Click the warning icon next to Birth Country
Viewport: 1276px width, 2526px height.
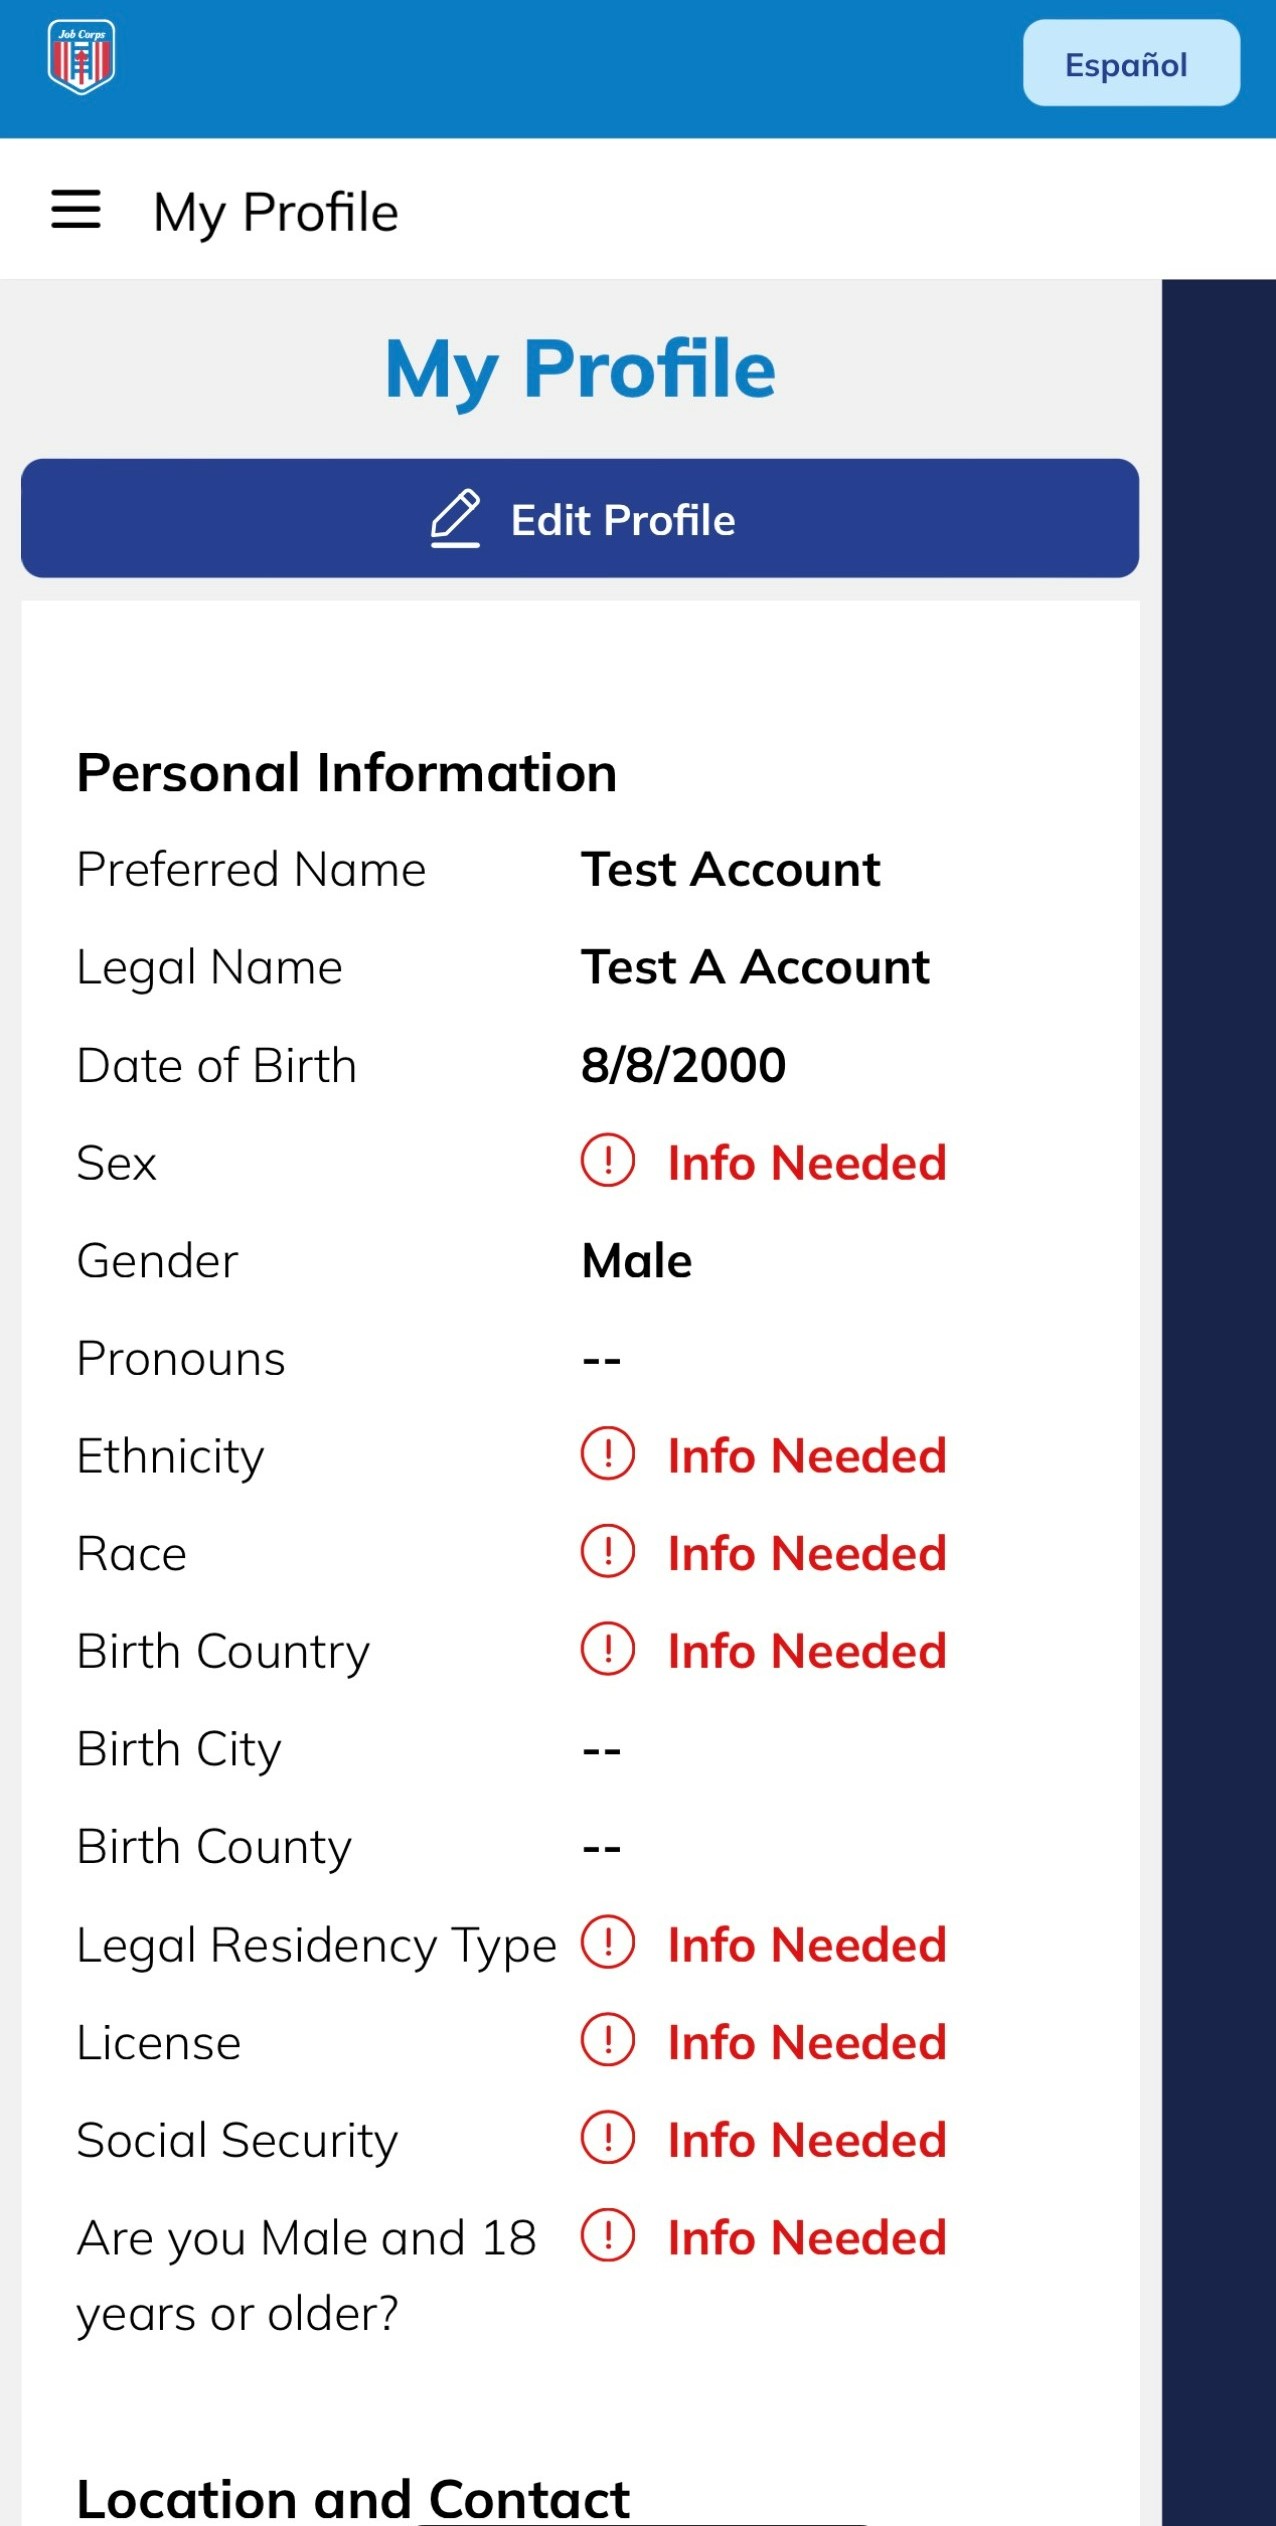click(607, 1651)
